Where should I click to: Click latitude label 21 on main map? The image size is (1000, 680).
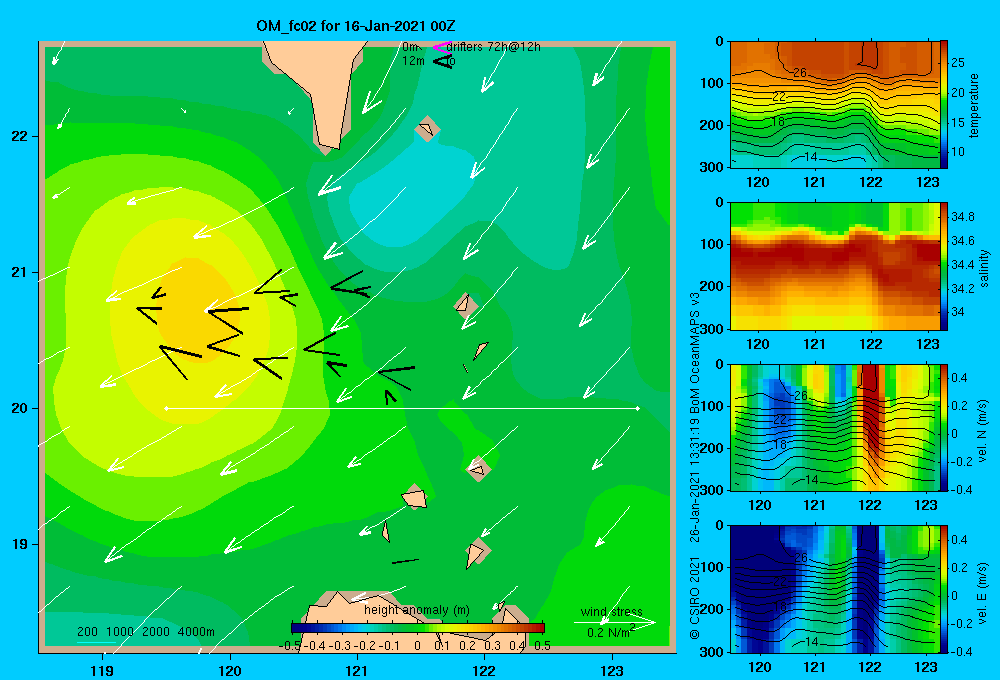click(19, 272)
